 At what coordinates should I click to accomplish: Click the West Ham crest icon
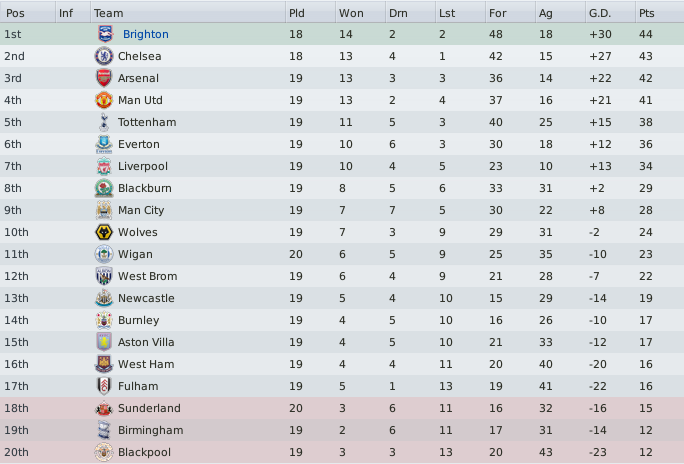coord(104,364)
